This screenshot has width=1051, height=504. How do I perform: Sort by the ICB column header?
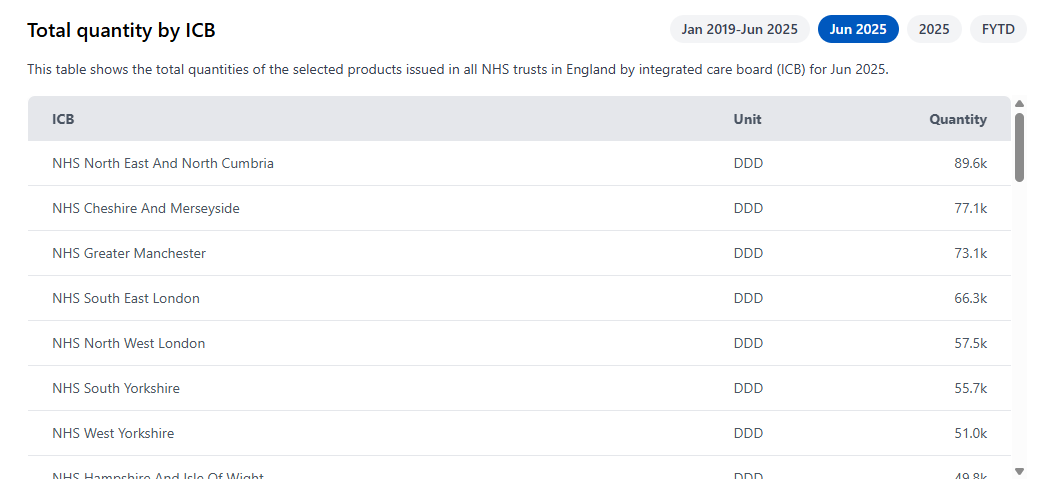tap(63, 119)
